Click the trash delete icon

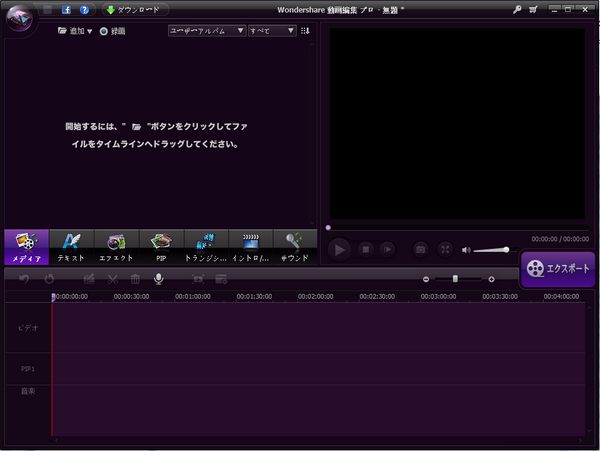[135, 279]
